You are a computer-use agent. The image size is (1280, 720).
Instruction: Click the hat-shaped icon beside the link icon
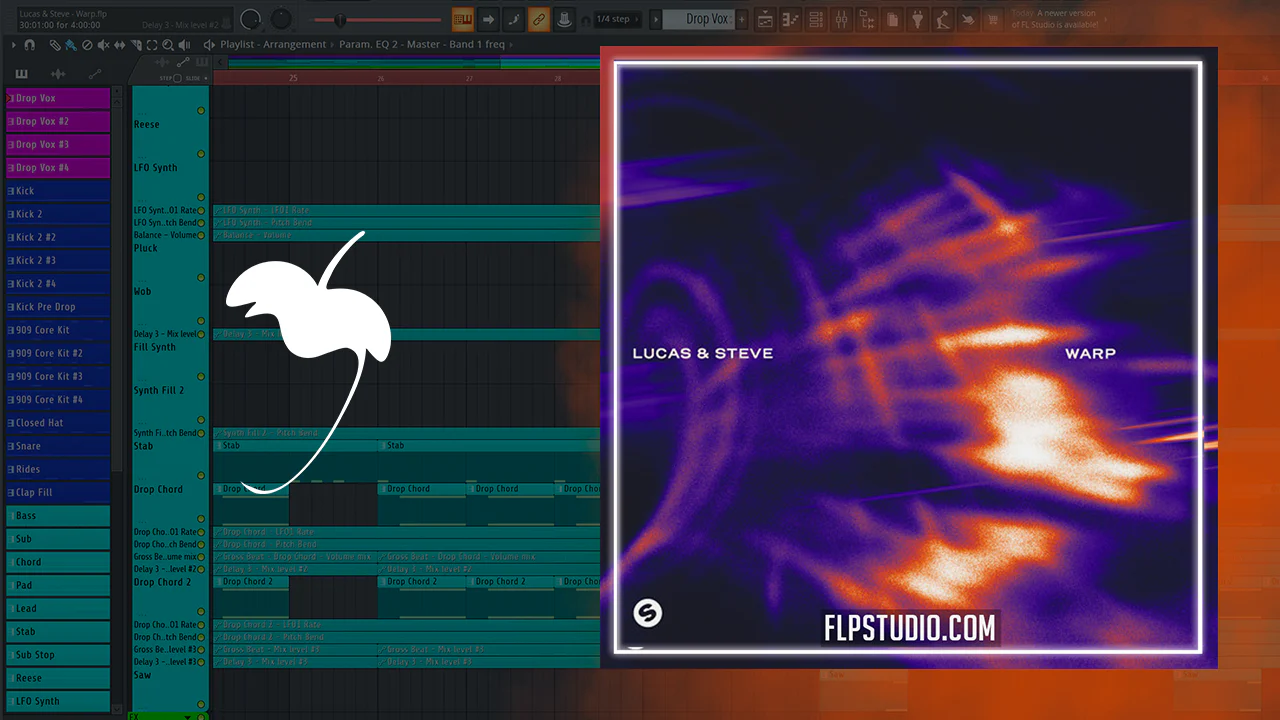[x=564, y=19]
